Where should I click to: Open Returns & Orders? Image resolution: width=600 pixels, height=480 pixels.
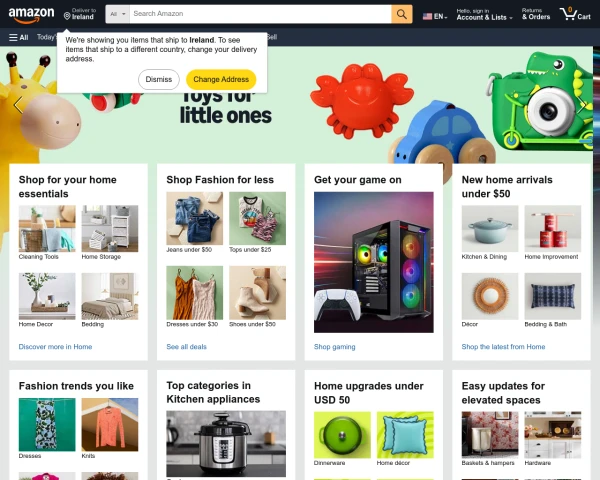click(x=536, y=14)
